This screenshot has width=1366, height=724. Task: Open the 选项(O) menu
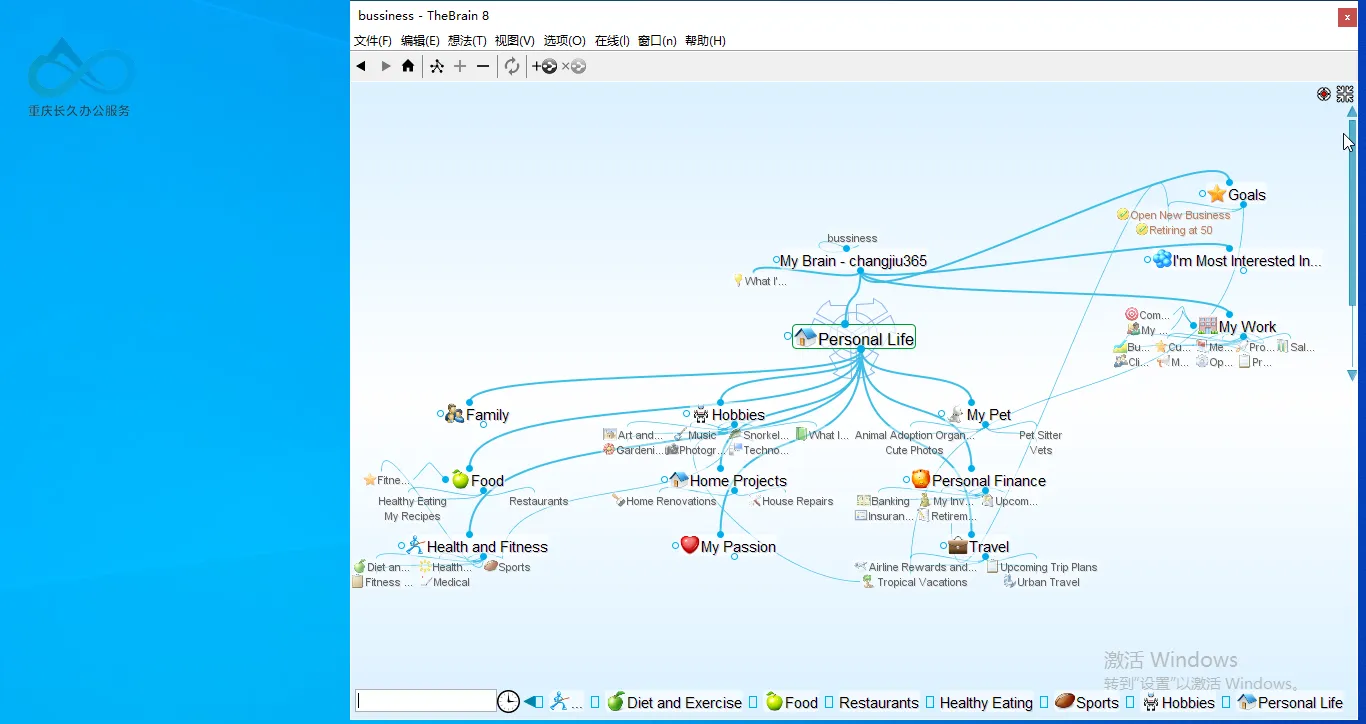pyautogui.click(x=565, y=41)
